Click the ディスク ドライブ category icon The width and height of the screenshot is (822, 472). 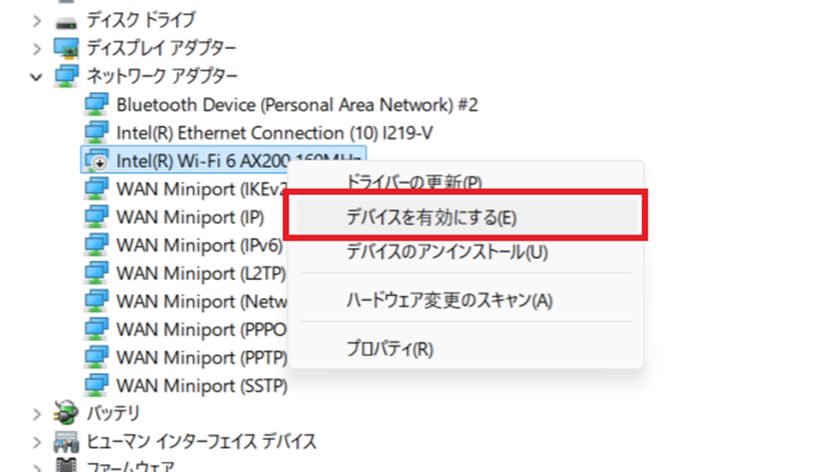coord(67,20)
